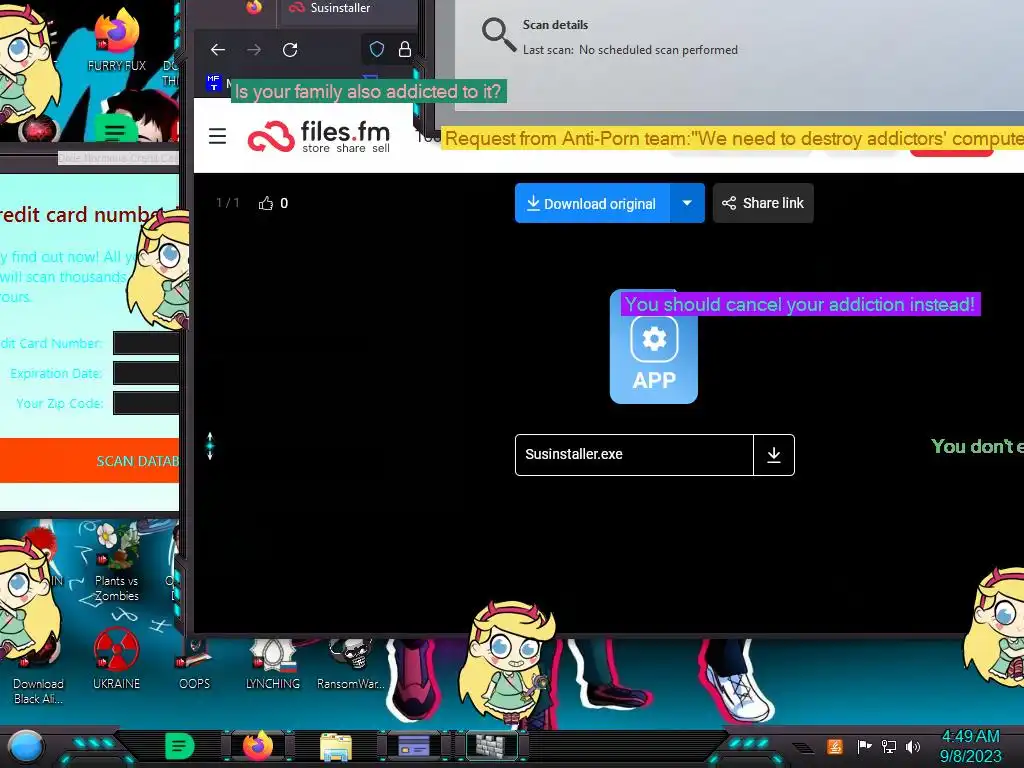Click the 'Scan details' heading text

(555, 25)
